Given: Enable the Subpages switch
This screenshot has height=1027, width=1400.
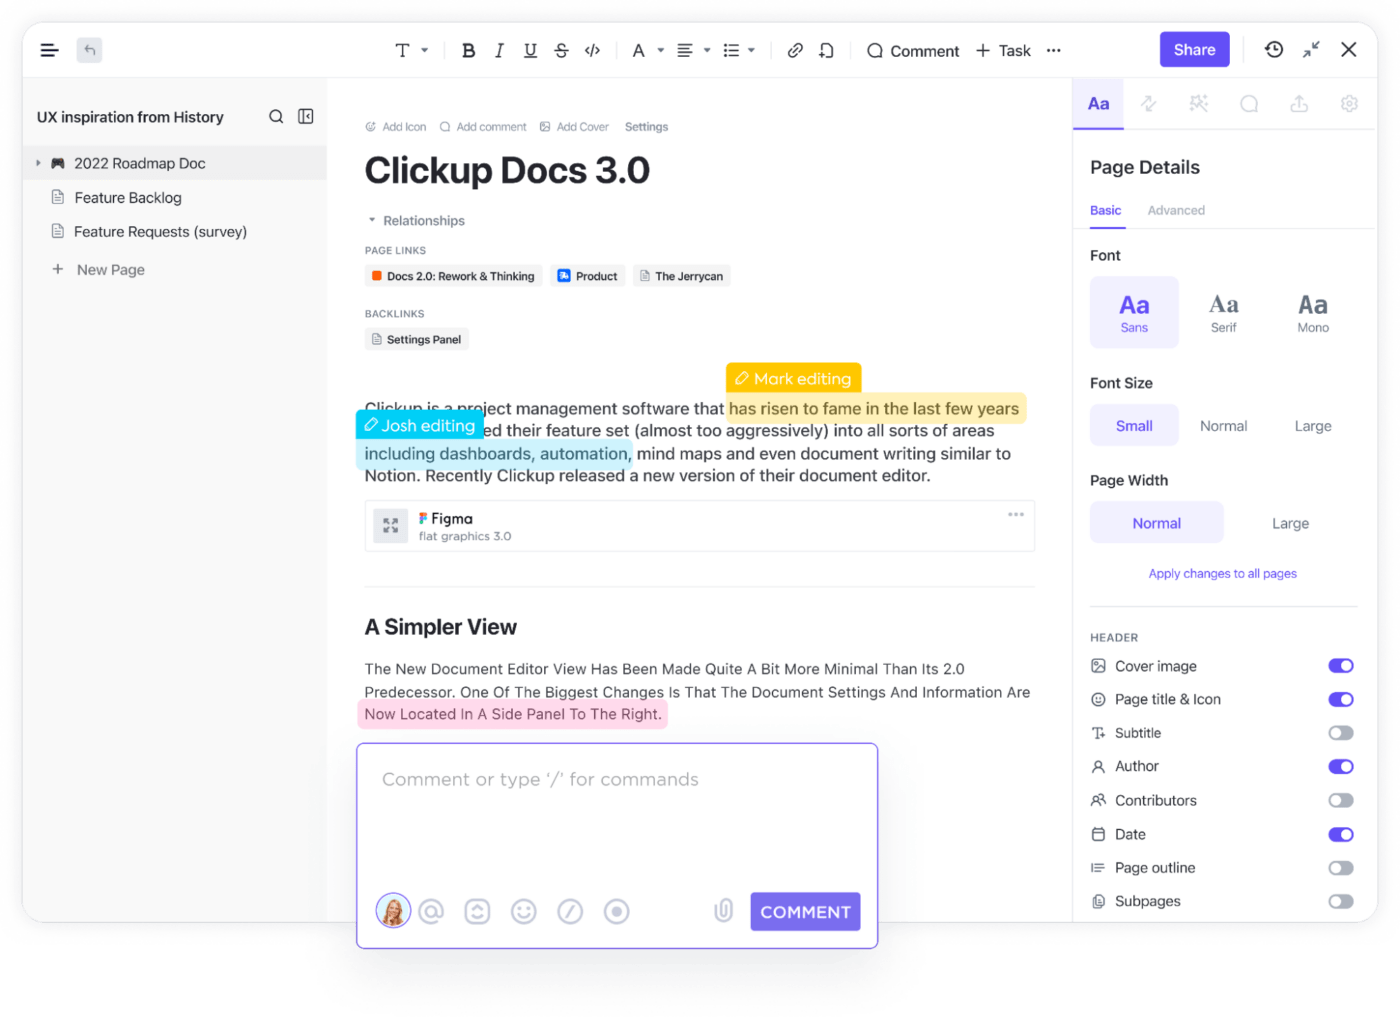Looking at the screenshot, I should [1341, 902].
